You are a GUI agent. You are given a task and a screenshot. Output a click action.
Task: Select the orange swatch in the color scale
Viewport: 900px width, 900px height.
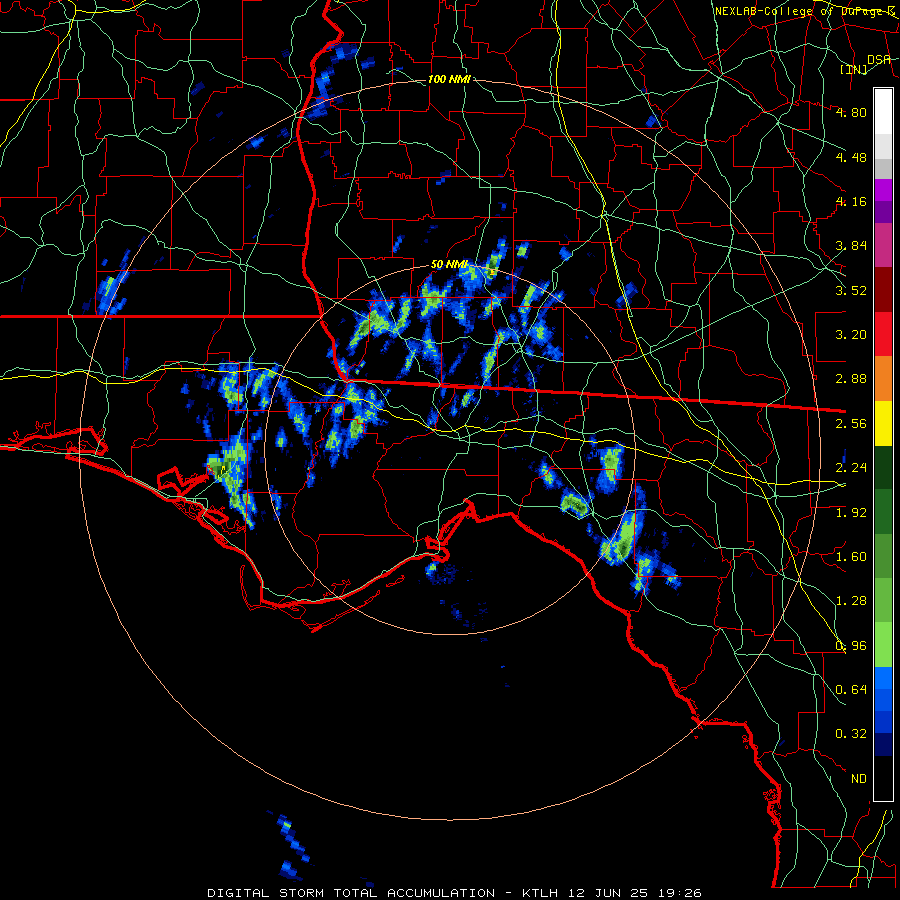tap(883, 379)
